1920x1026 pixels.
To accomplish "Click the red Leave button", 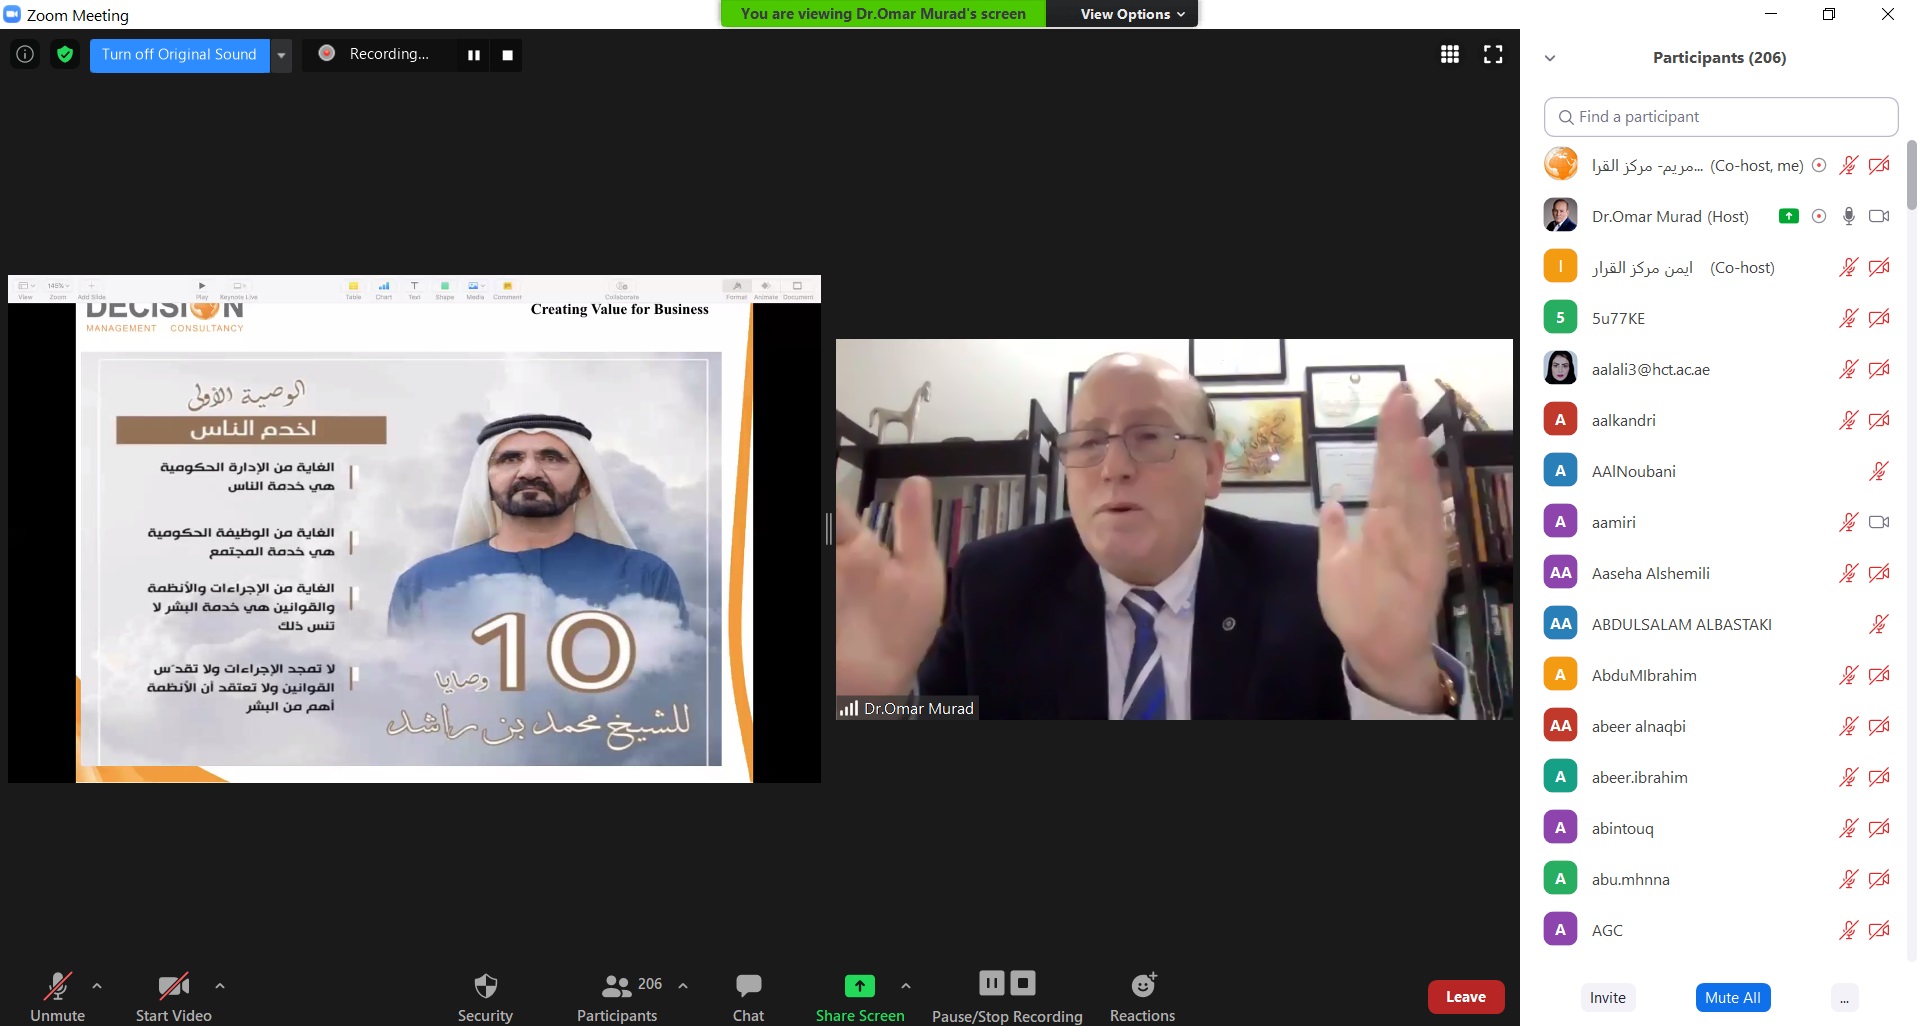I will coord(1465,997).
